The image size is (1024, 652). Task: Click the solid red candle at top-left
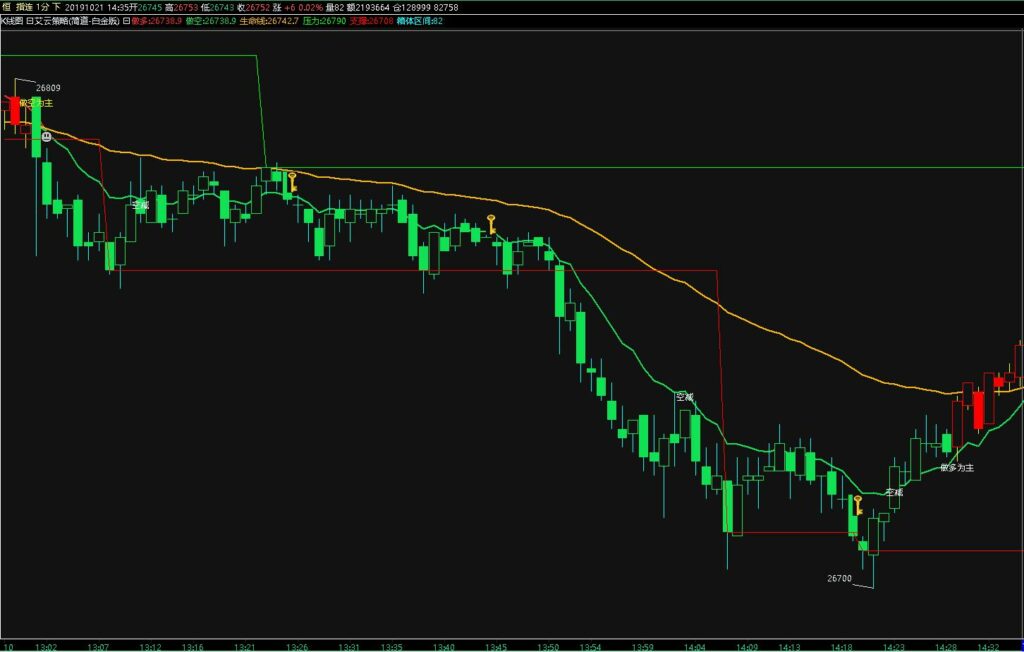pyautogui.click(x=14, y=109)
